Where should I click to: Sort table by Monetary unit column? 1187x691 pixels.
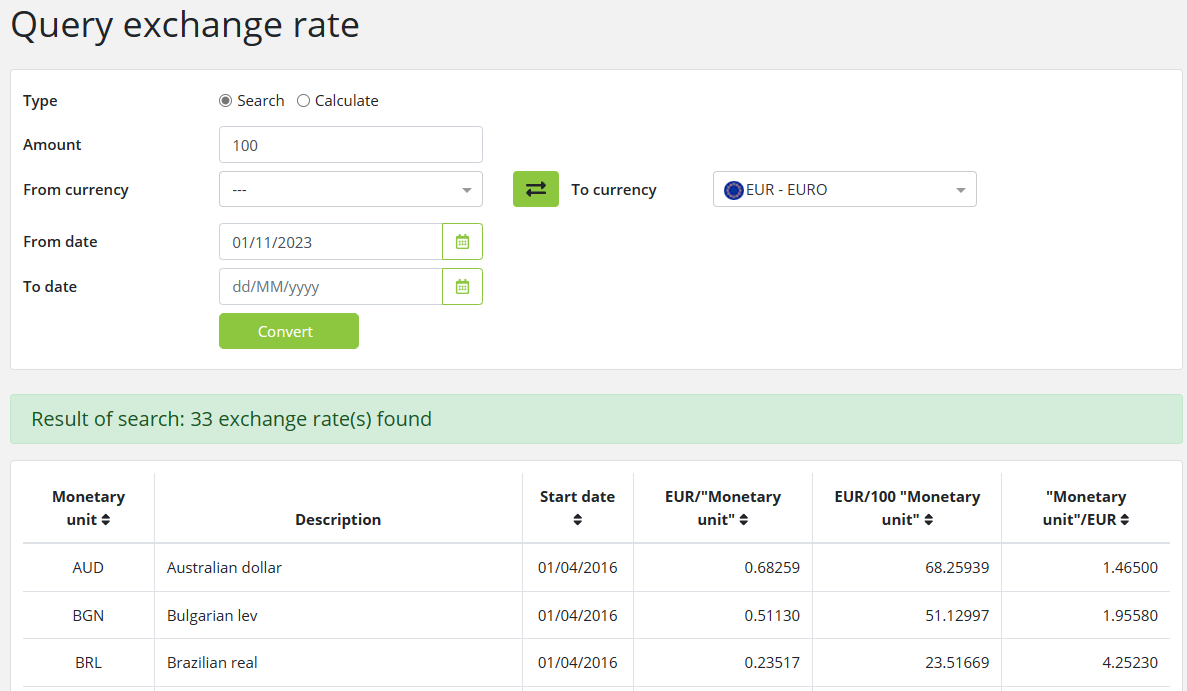pyautogui.click(x=105, y=520)
